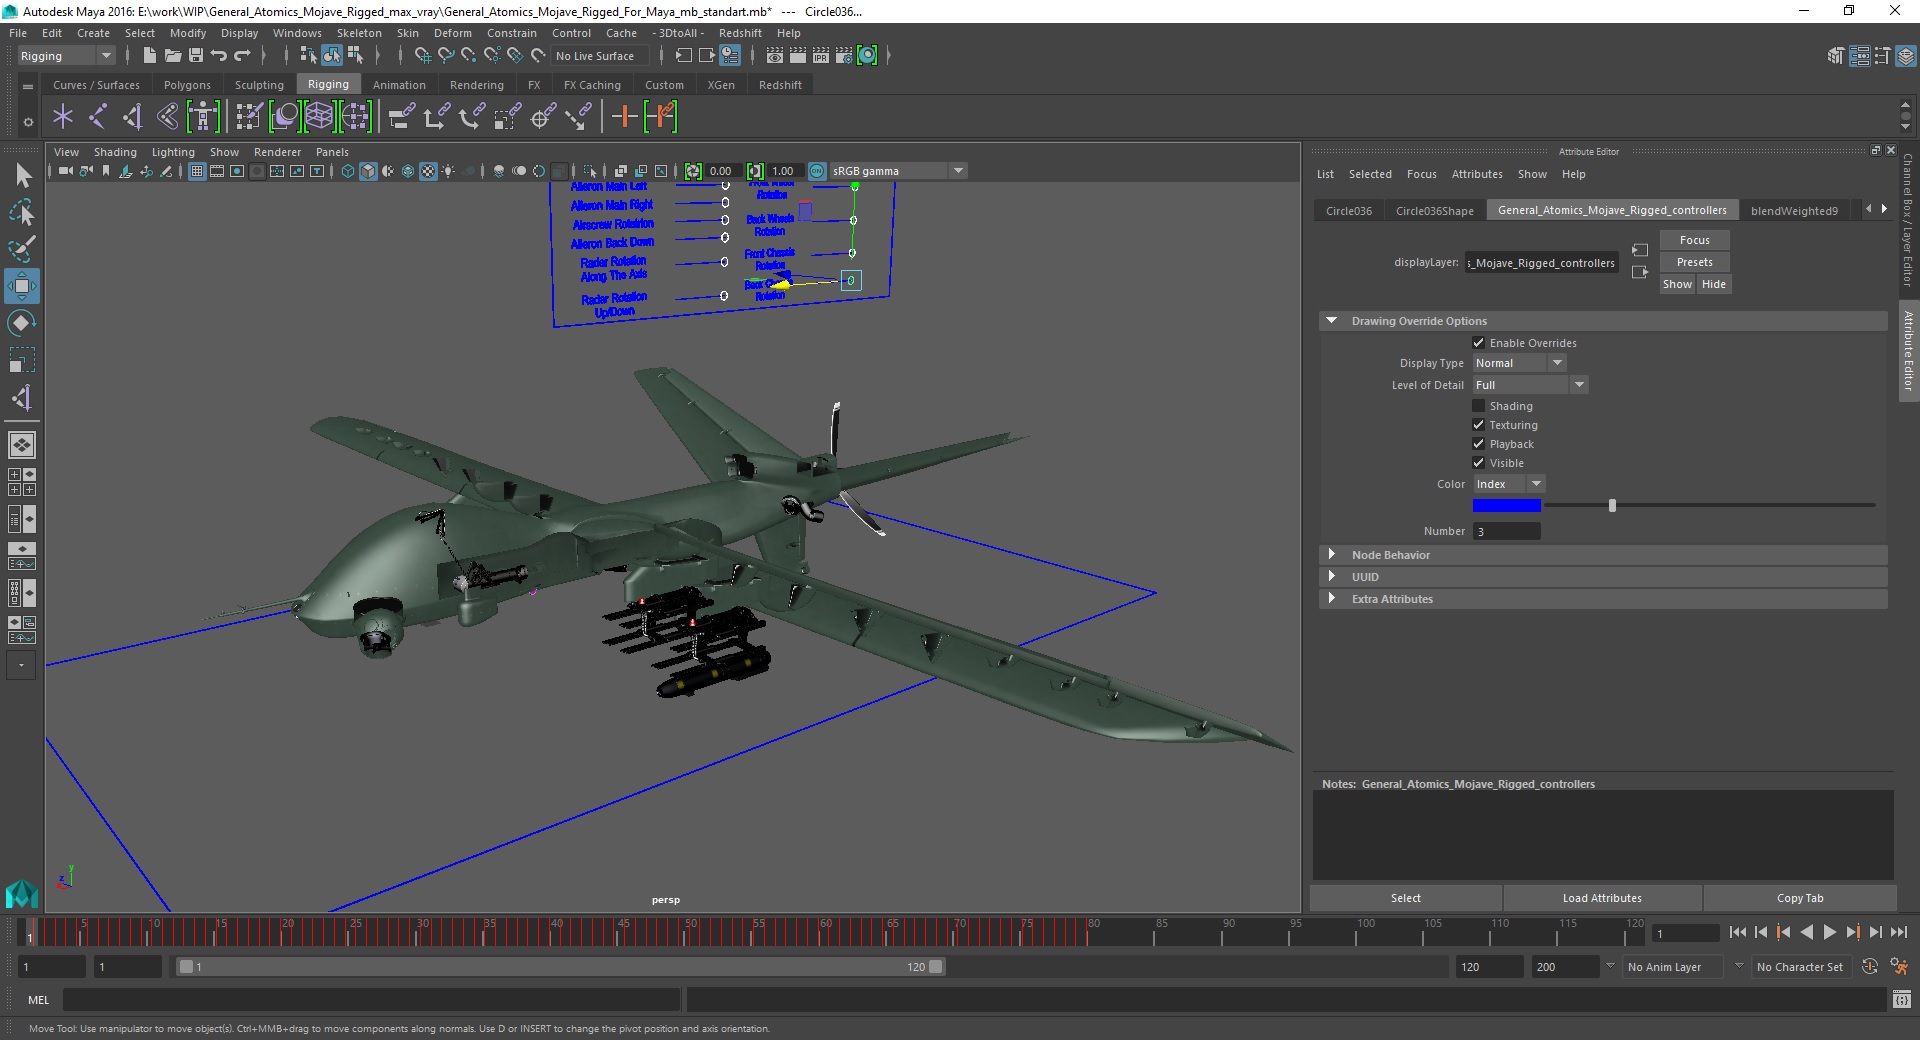Click the Create Locator shelf icon
The image size is (1920, 1040).
pyautogui.click(x=63, y=117)
